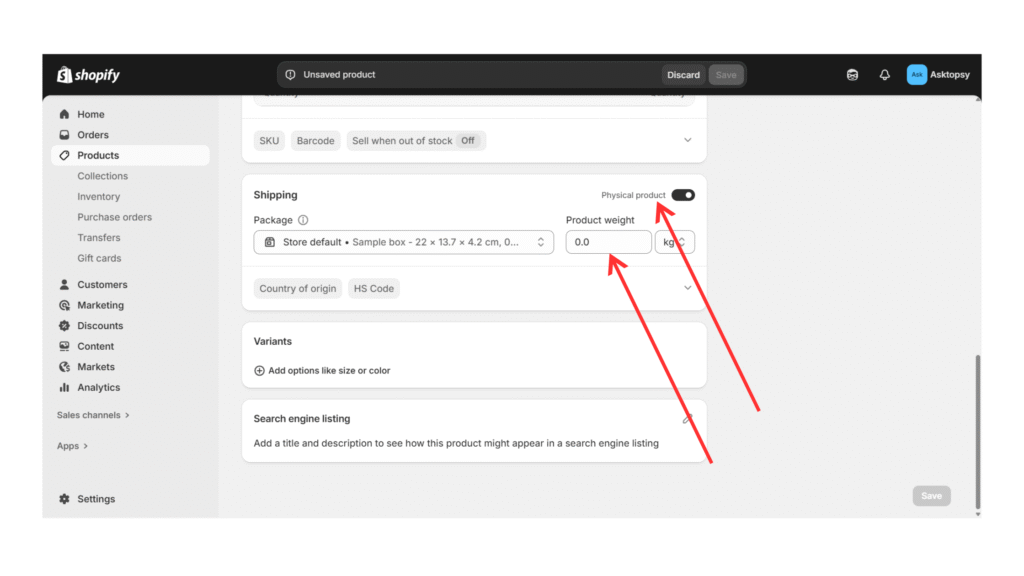This screenshot has height=576, width=1024.
Task: Expand the Country of origin section chevron
Action: (687, 288)
